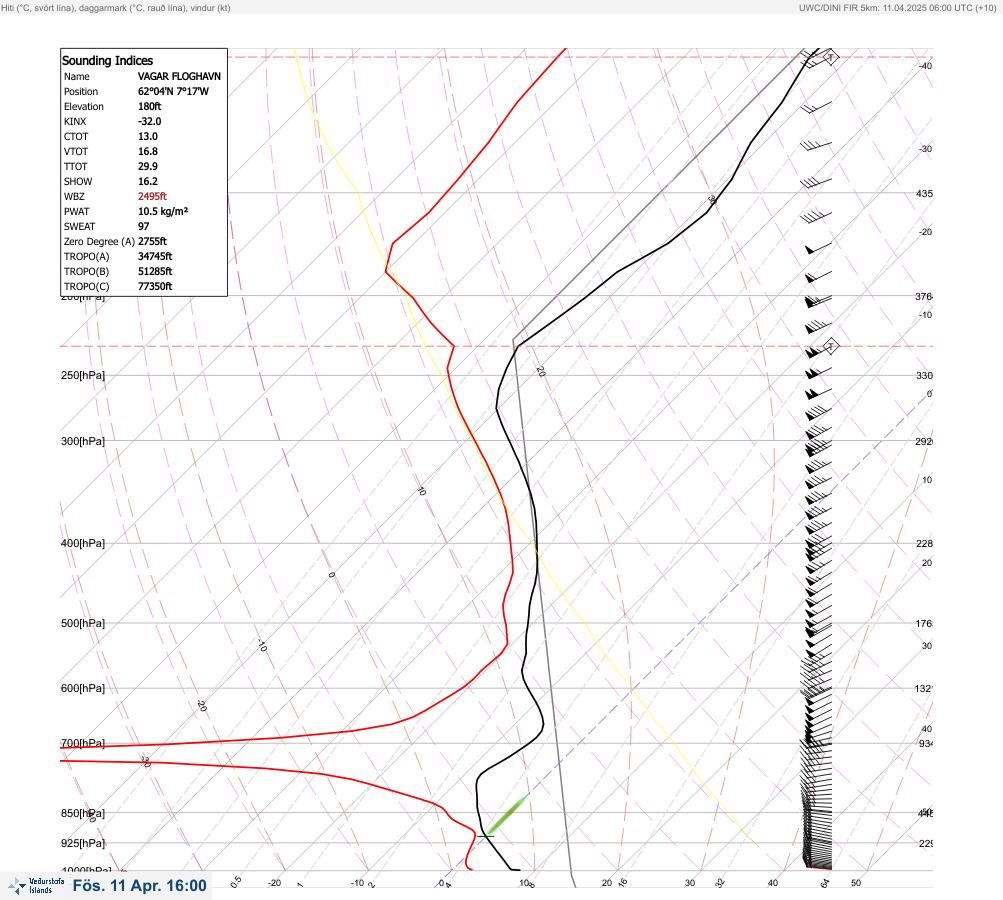Click the tropopause diamond marker near 250 hPa

830,346
